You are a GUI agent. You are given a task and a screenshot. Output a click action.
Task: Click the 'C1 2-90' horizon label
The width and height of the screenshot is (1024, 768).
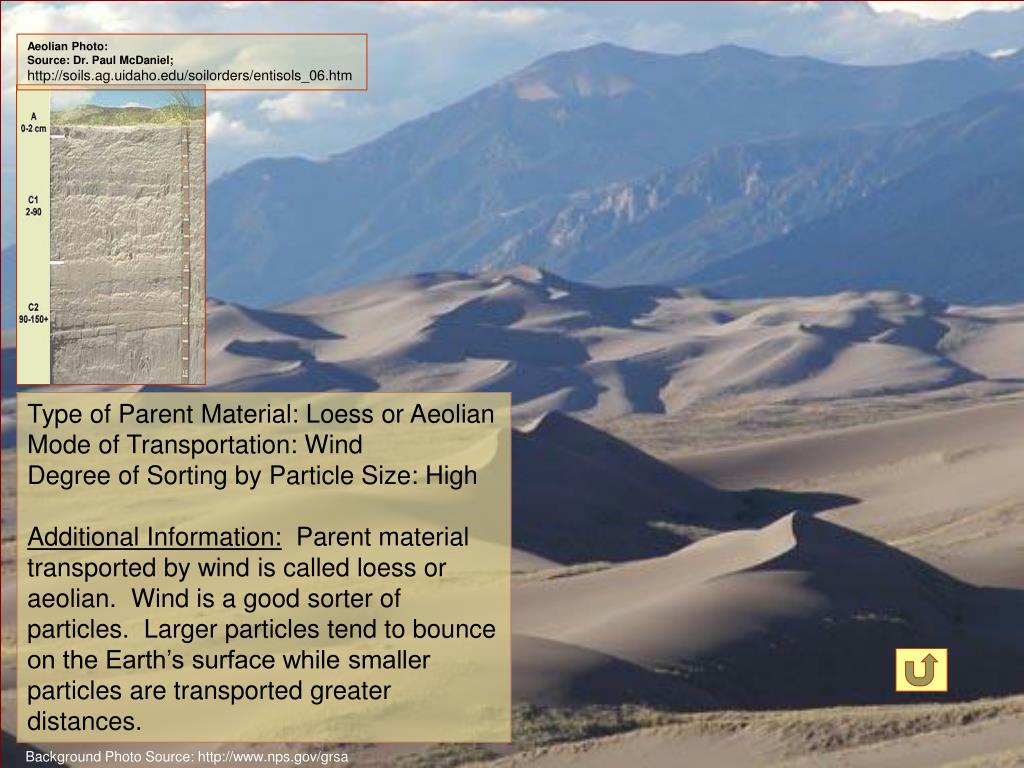[33, 206]
